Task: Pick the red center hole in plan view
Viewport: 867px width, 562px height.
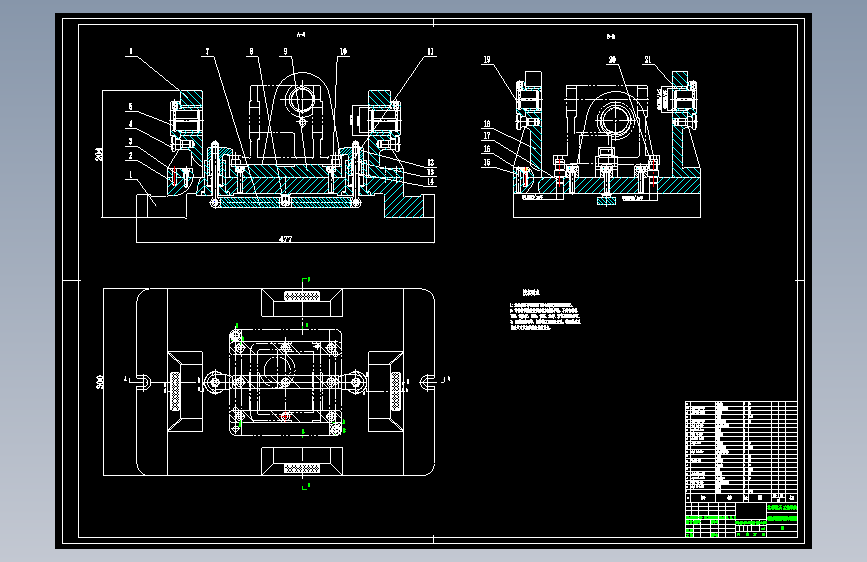Action: pos(285,416)
